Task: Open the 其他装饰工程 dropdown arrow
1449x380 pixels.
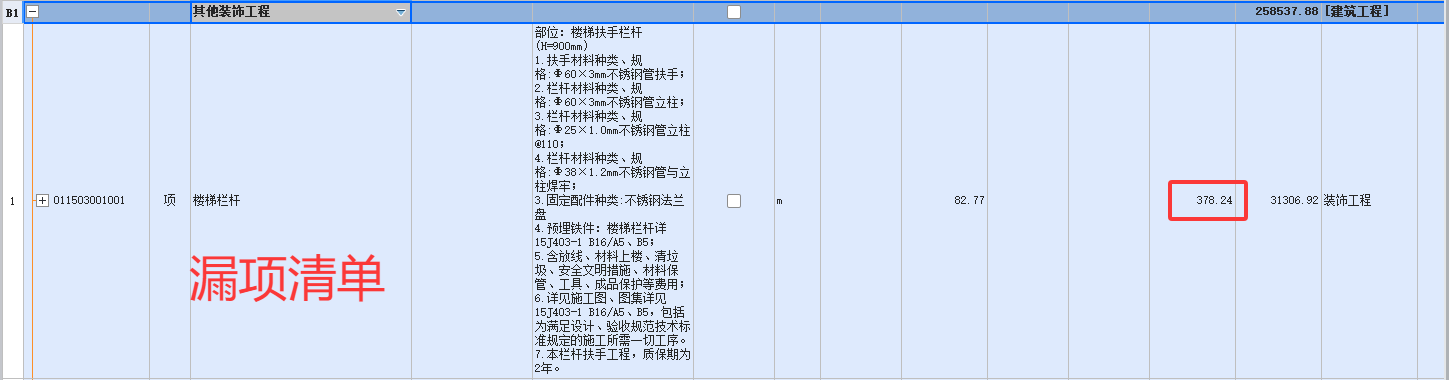Action: (401, 12)
